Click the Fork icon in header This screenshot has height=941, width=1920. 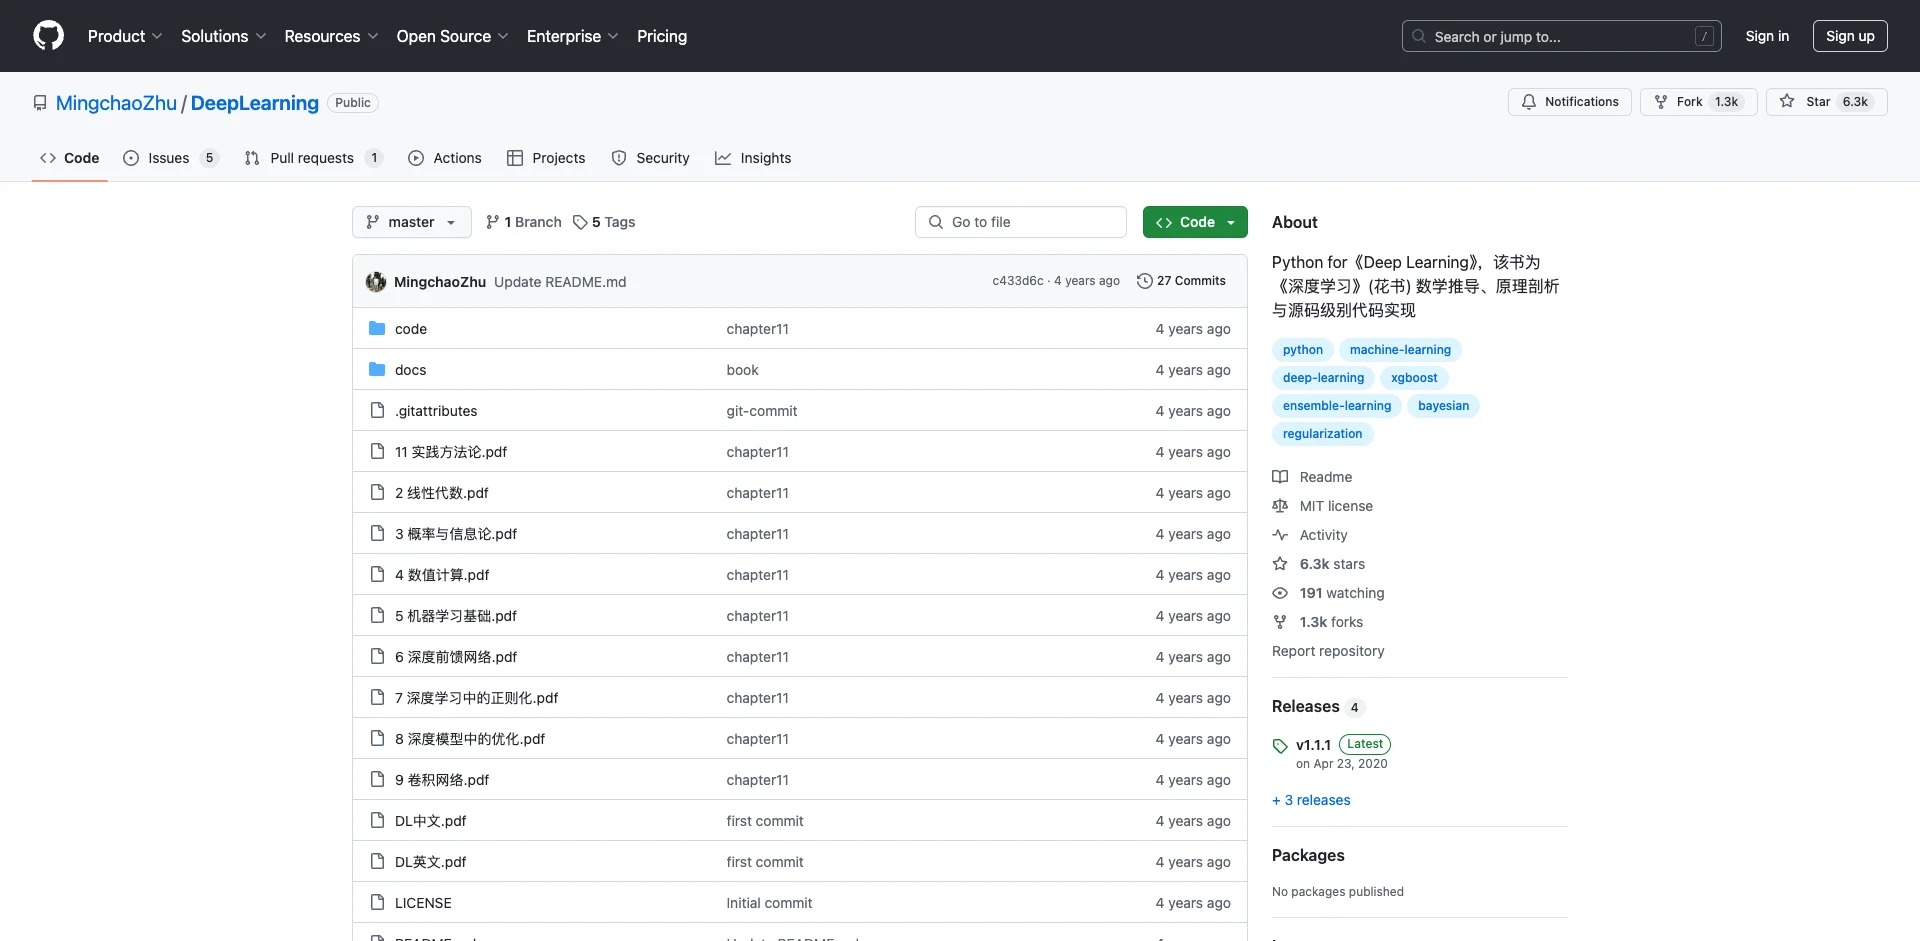tap(1661, 102)
